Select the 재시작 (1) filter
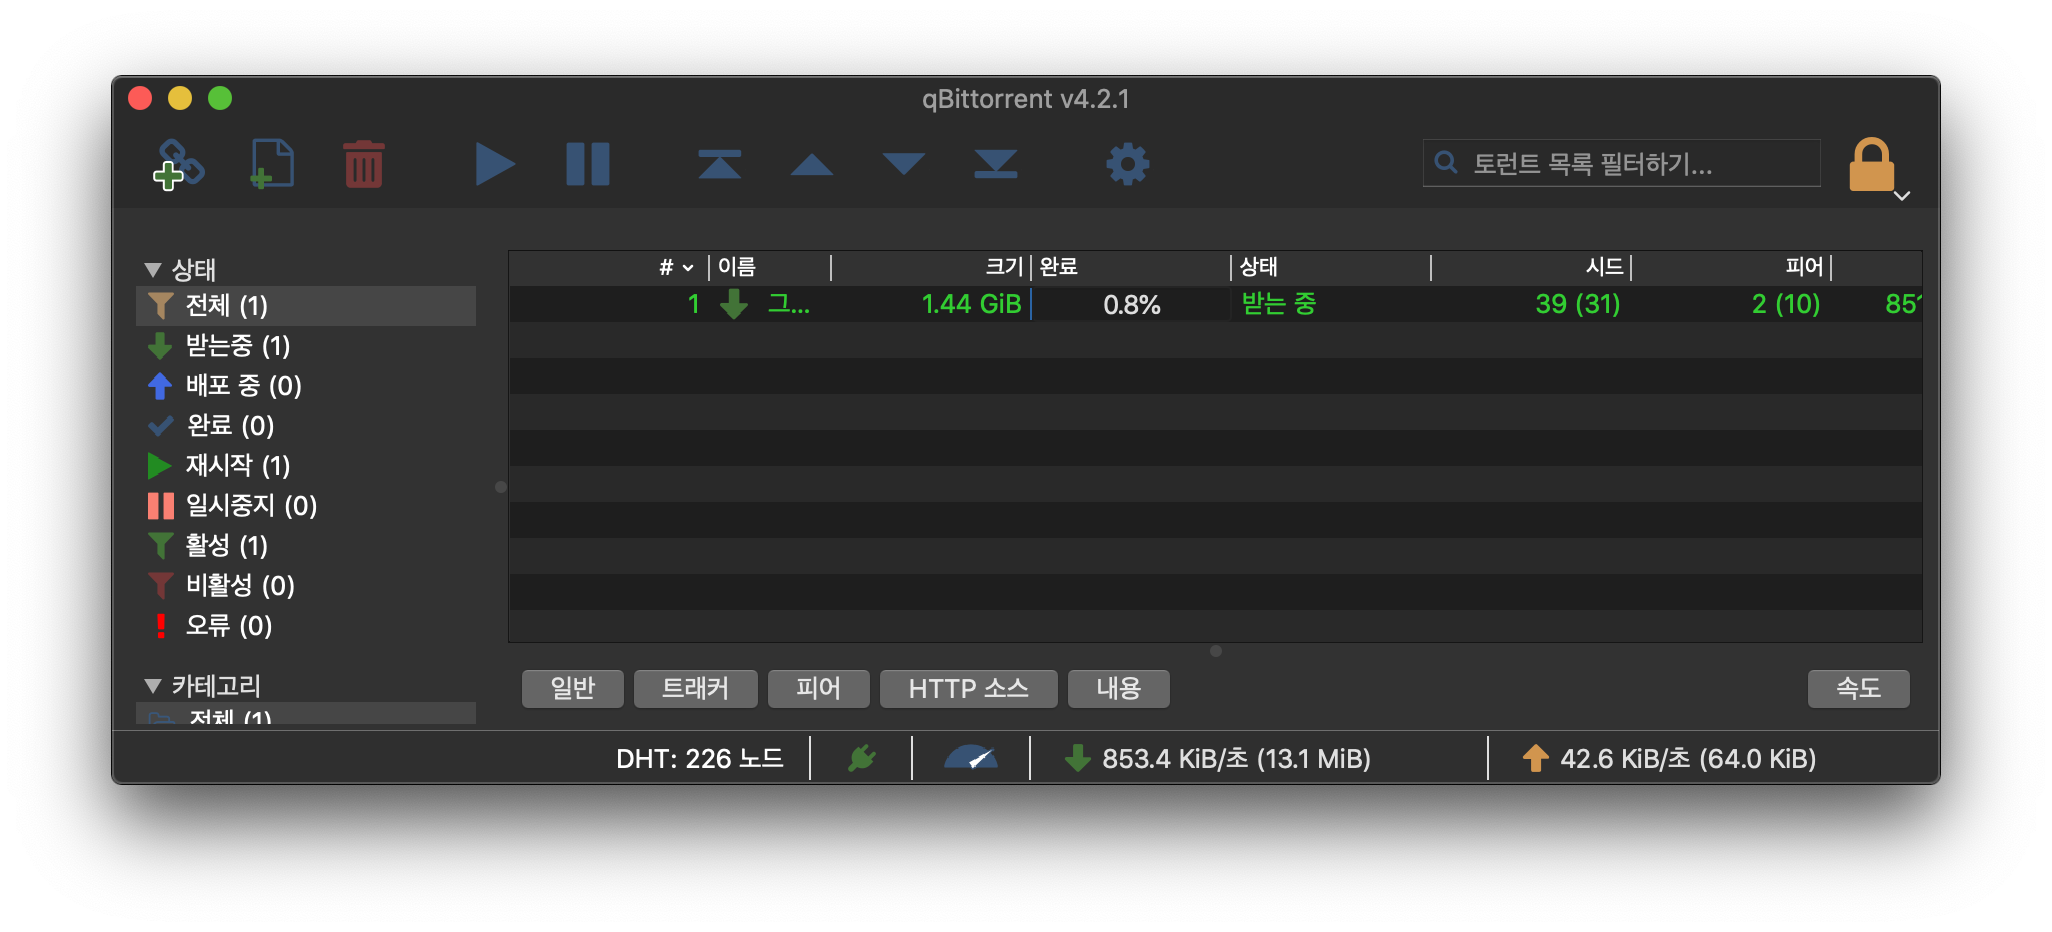Screen dimensions: 2052x932 tap(306, 466)
